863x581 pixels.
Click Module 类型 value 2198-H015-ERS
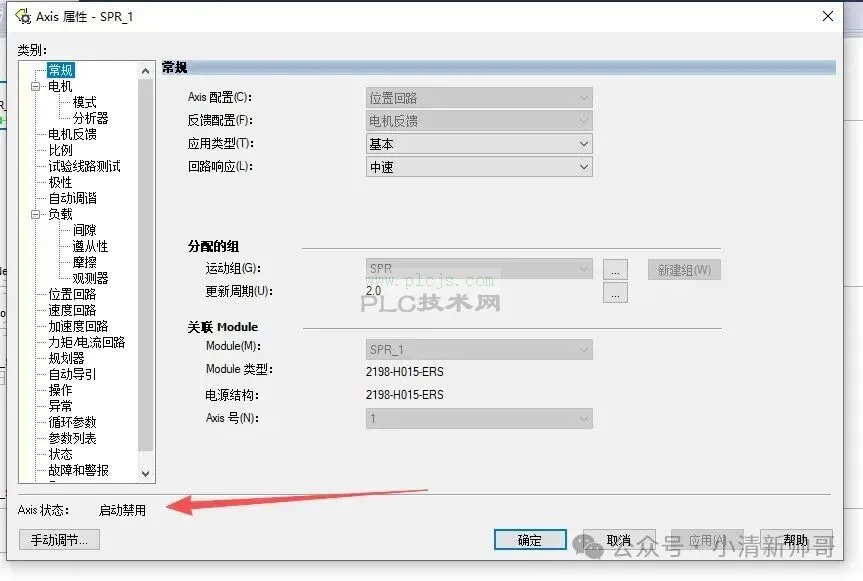405,372
